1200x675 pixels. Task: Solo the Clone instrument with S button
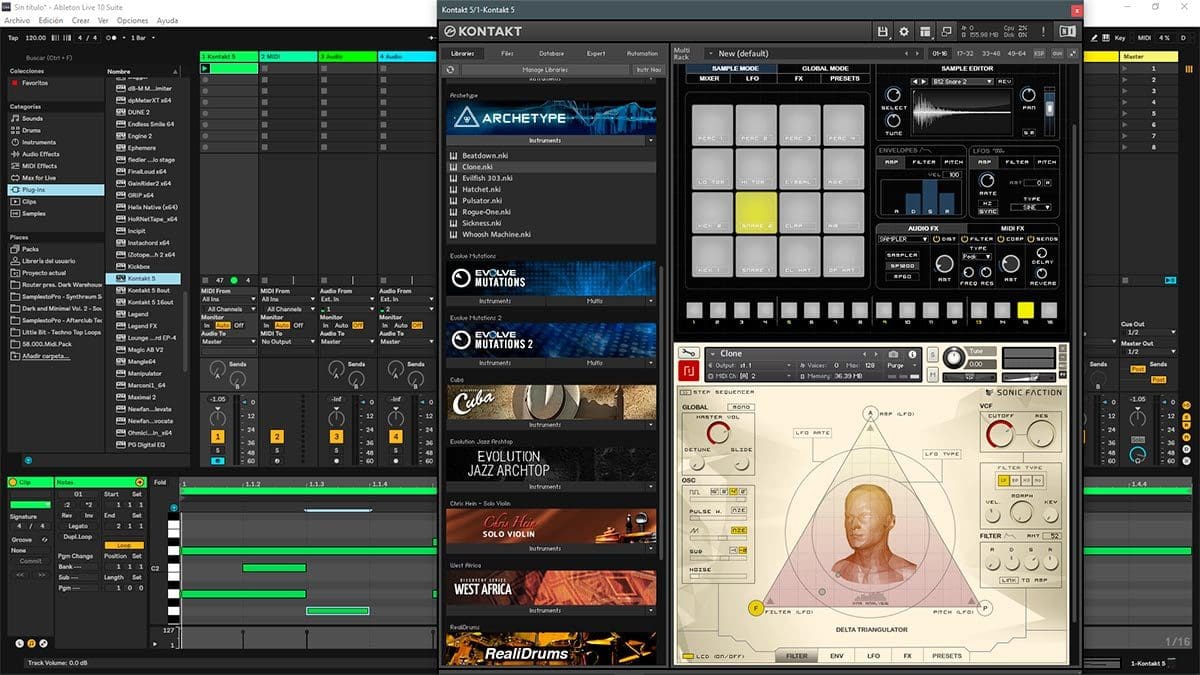click(x=932, y=355)
